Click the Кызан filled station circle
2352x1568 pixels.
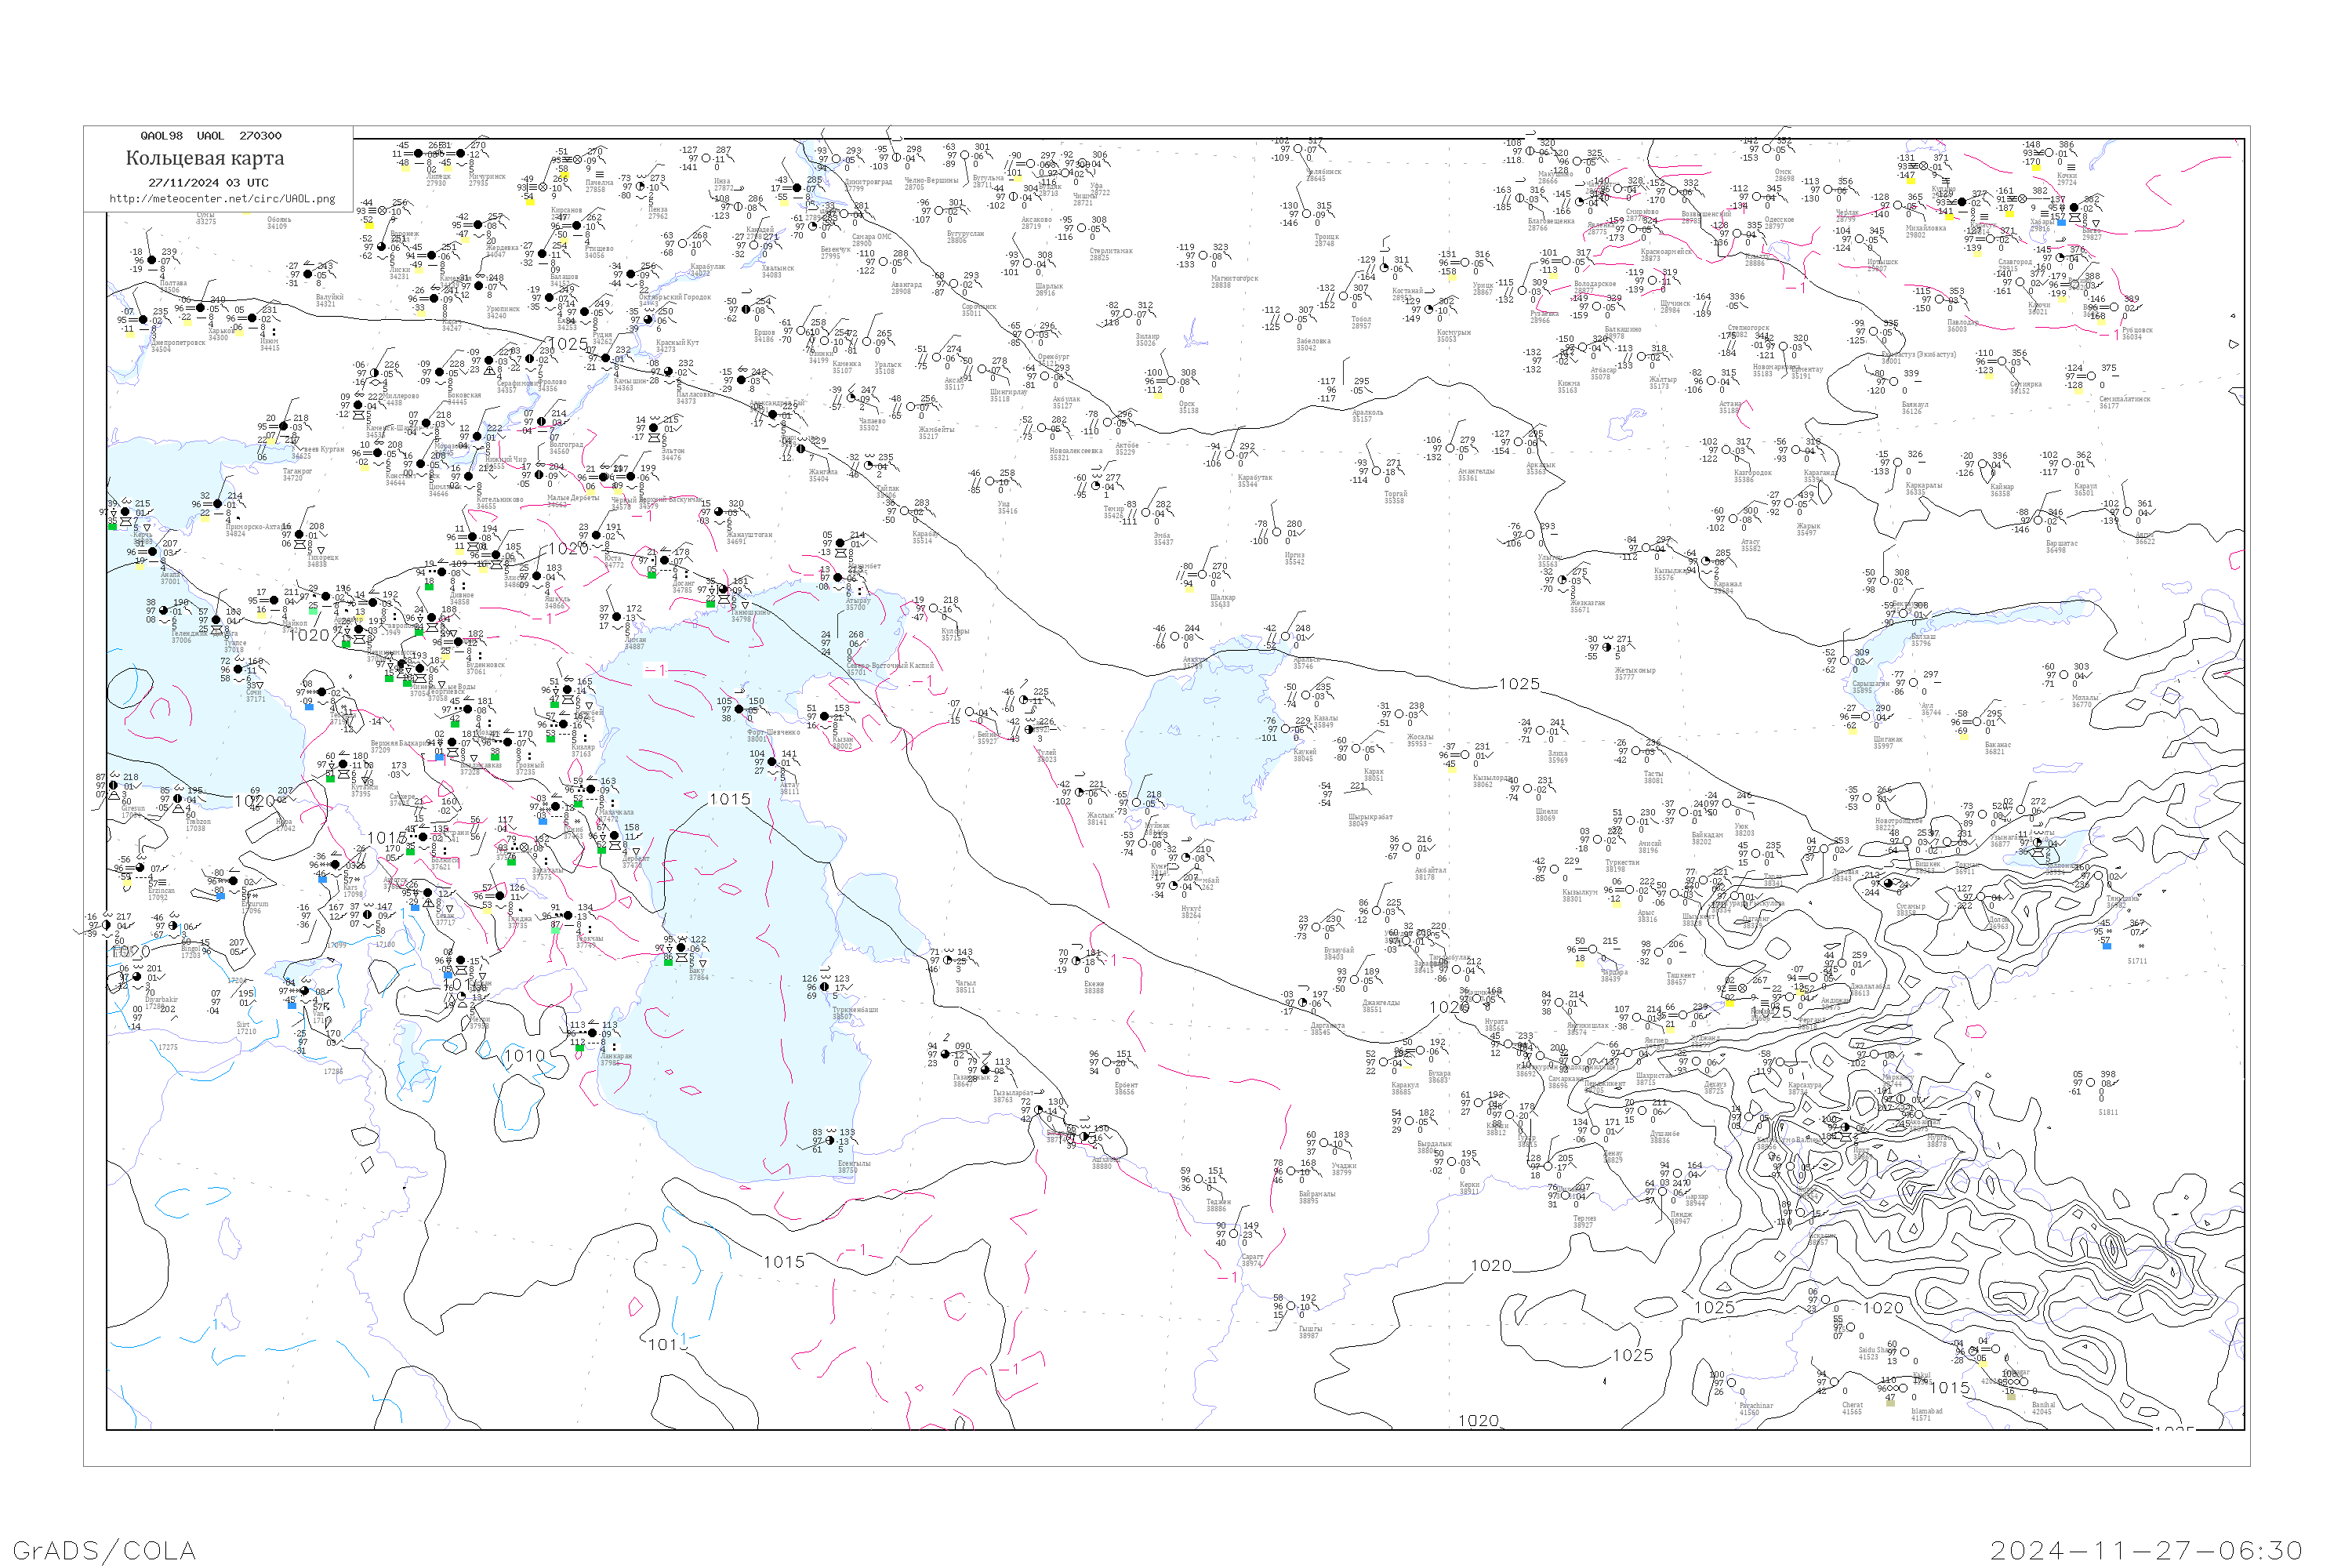pyautogui.click(x=824, y=717)
